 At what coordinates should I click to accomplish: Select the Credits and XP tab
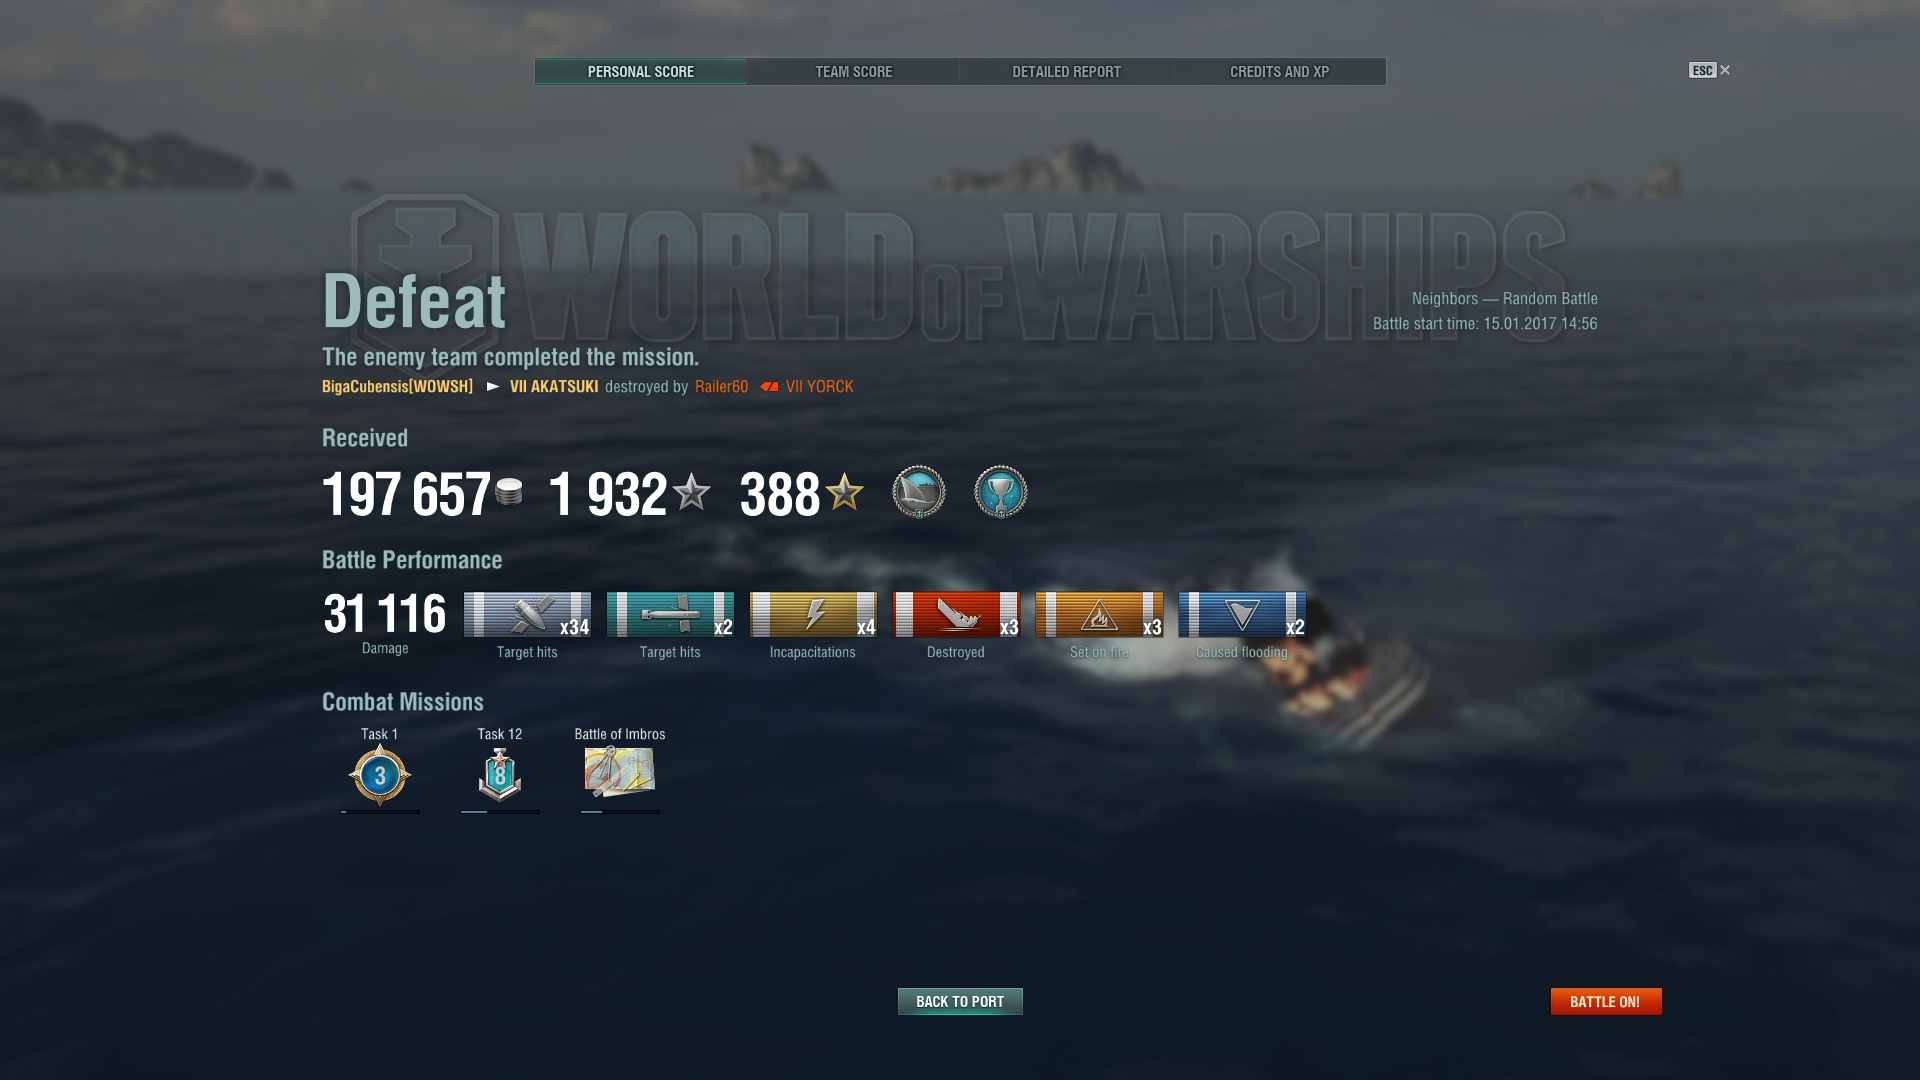pos(1279,72)
